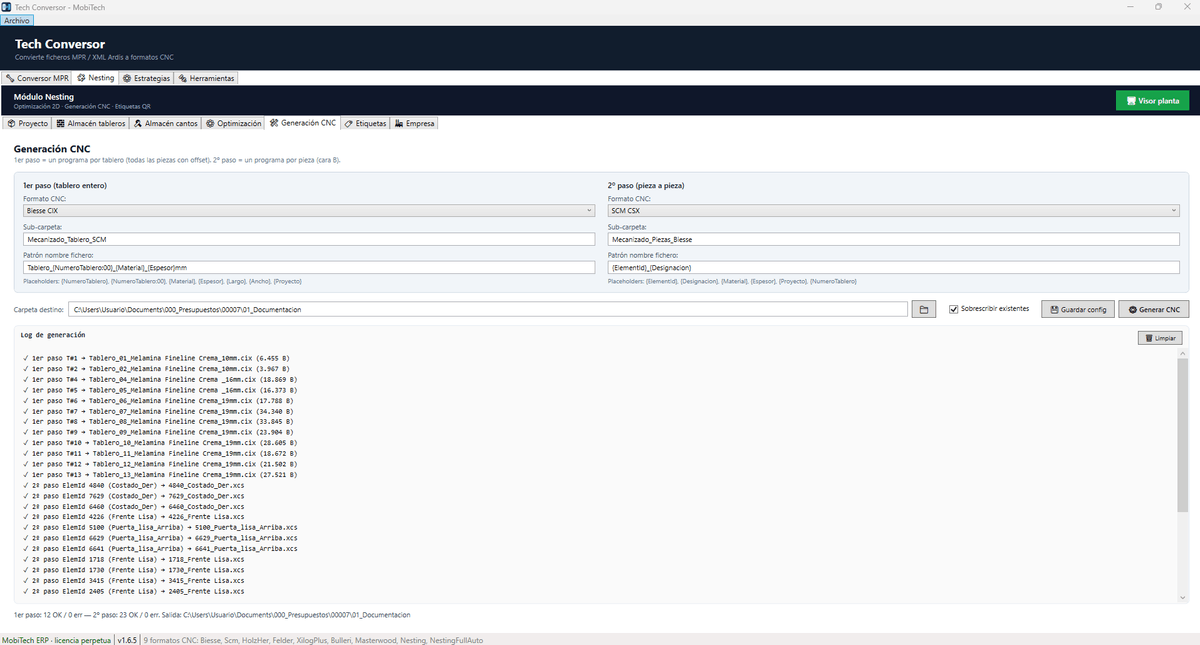Open the Empresa sub-tab
This screenshot has width=1200, height=645.
point(415,123)
